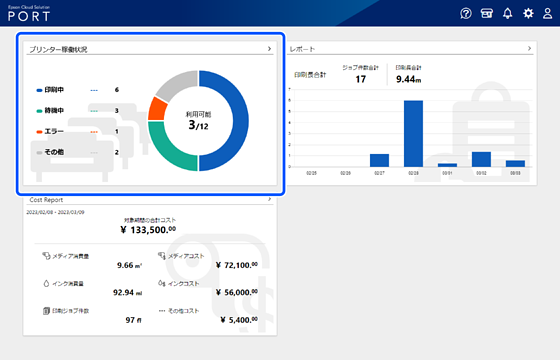This screenshot has height=360, width=560.
Task: Click the Epson Cloud Solution PORT logo
Action: (x=29, y=14)
